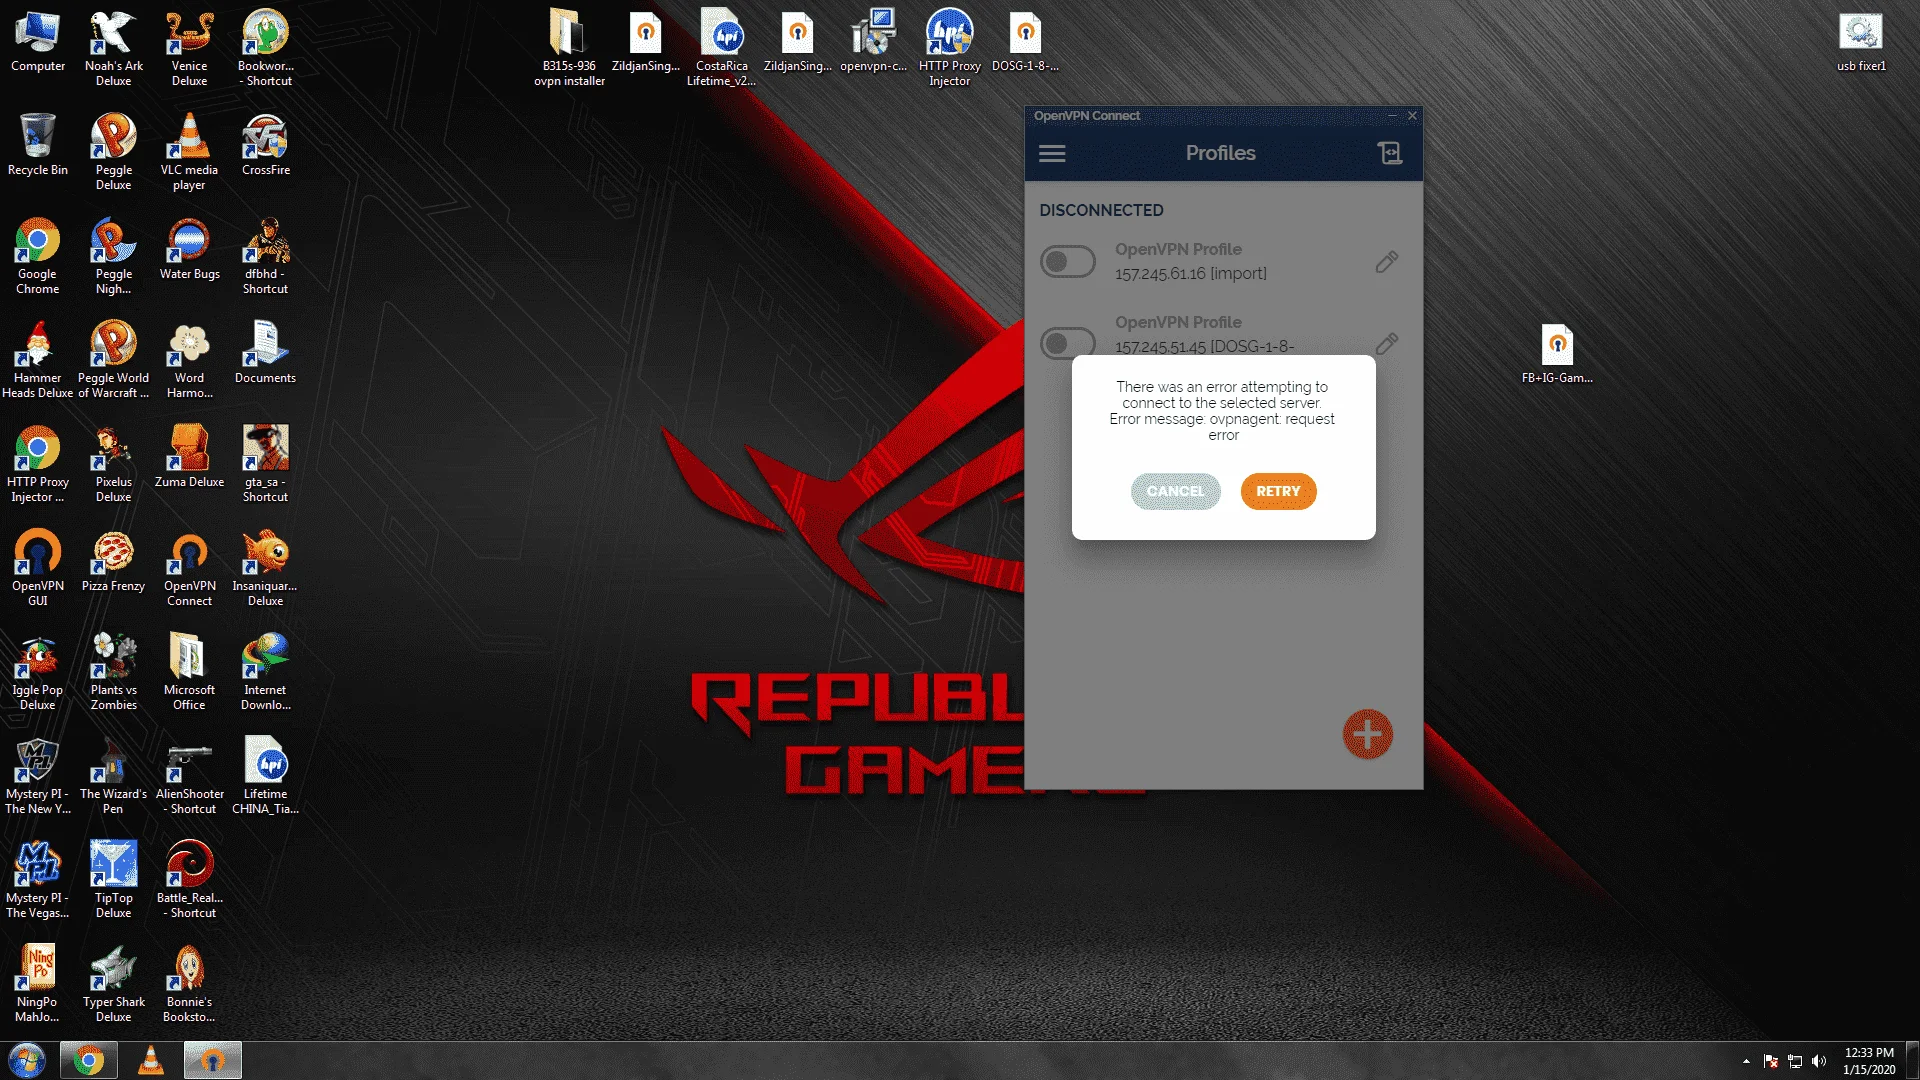Open the Windows Start menu

point(27,1061)
